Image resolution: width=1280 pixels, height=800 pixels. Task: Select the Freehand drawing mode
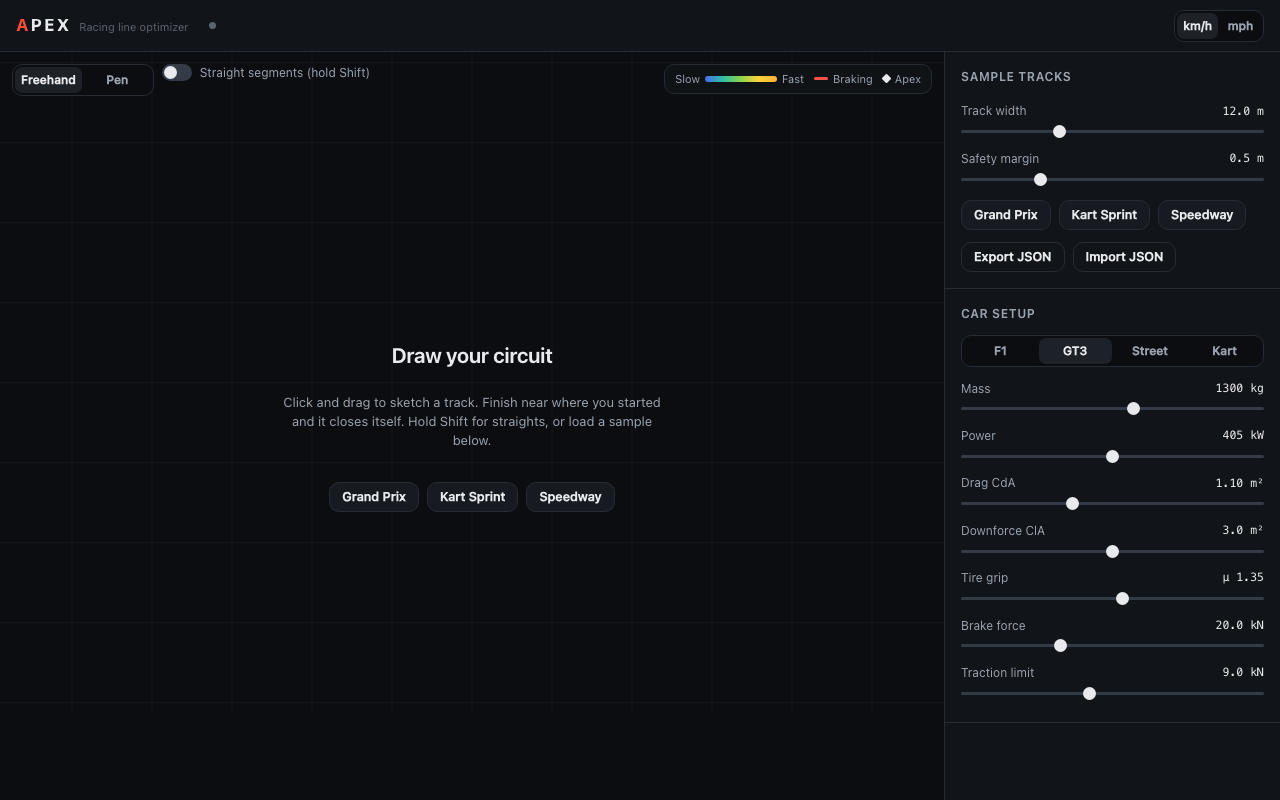pyautogui.click(x=48, y=80)
